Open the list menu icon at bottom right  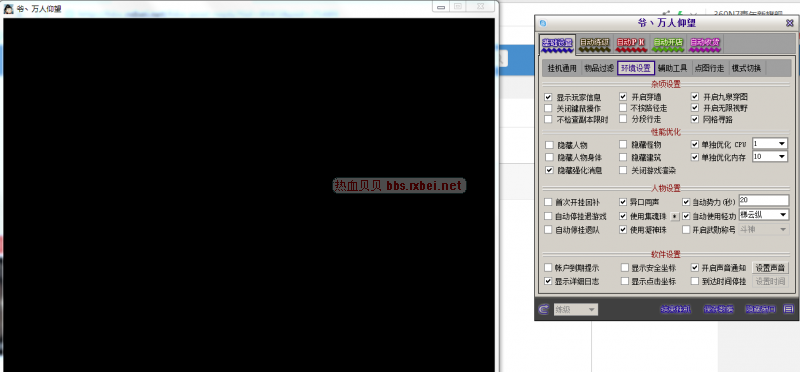788,309
